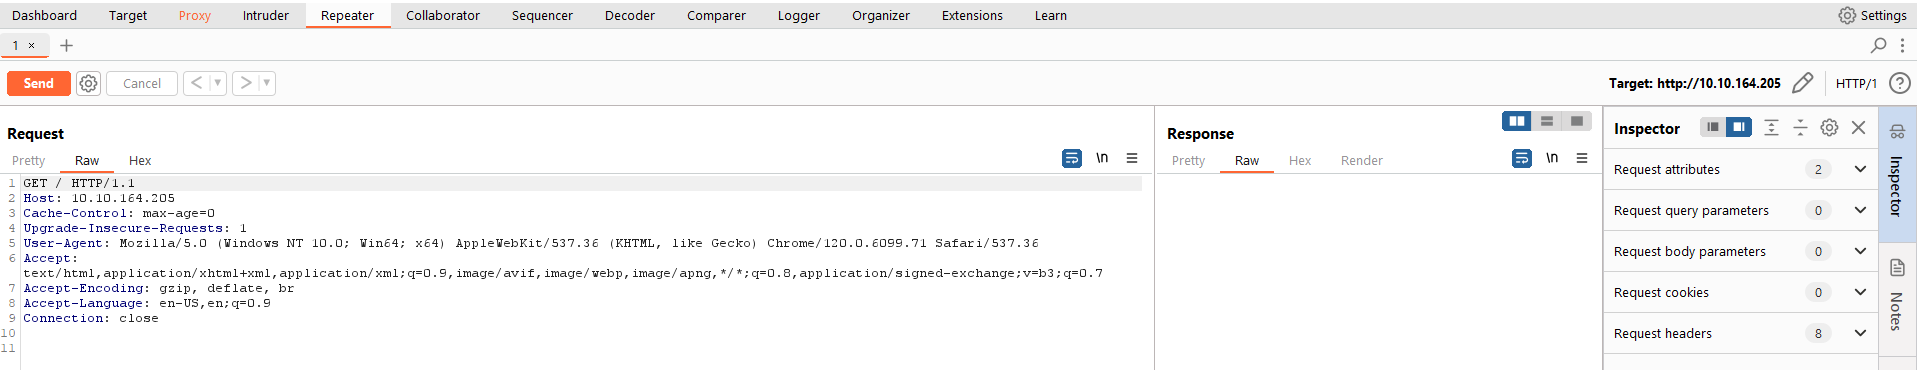Open the Target tab

point(128,15)
